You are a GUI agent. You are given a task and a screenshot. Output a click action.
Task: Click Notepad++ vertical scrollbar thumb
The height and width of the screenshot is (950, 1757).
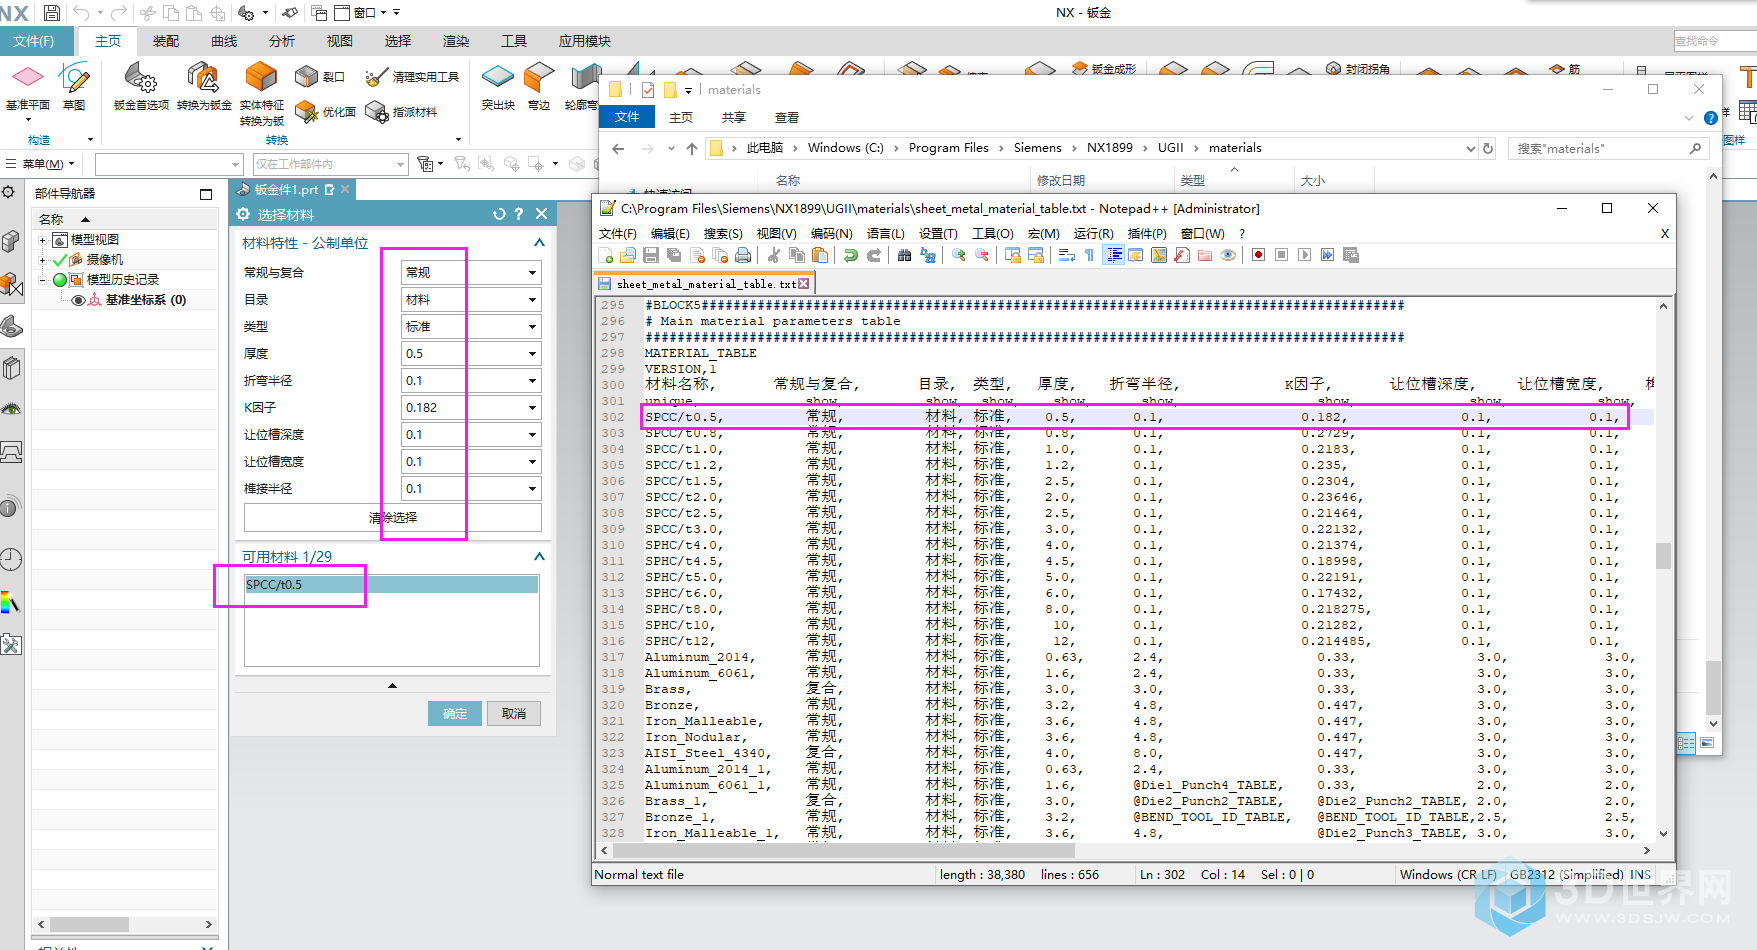(1663, 556)
